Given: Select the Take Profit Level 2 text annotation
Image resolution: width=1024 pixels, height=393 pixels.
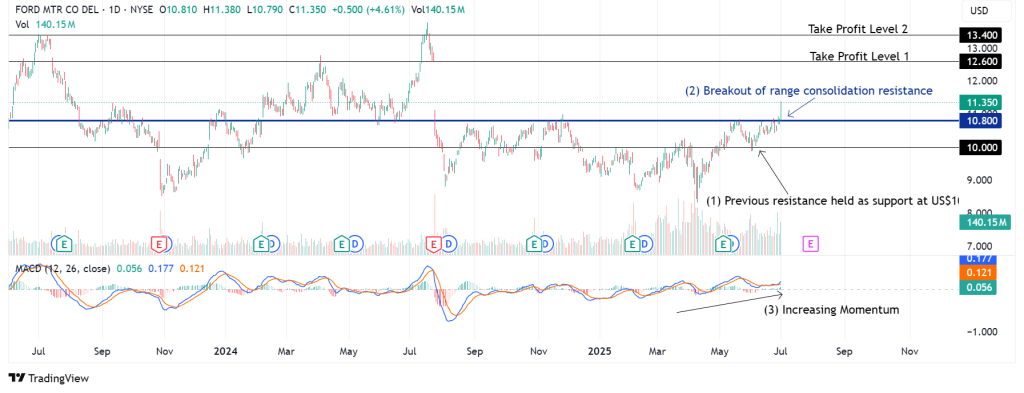Looking at the screenshot, I should (858, 29).
